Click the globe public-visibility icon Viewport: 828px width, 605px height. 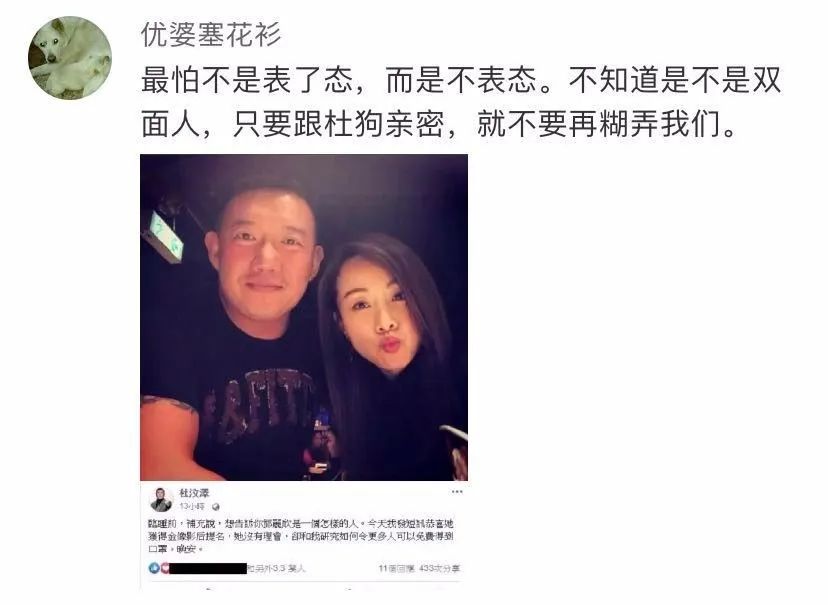(x=215, y=507)
